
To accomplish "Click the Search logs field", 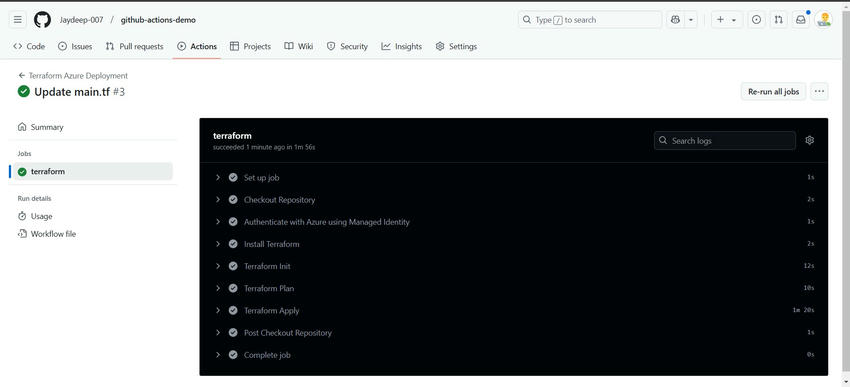I will 725,140.
